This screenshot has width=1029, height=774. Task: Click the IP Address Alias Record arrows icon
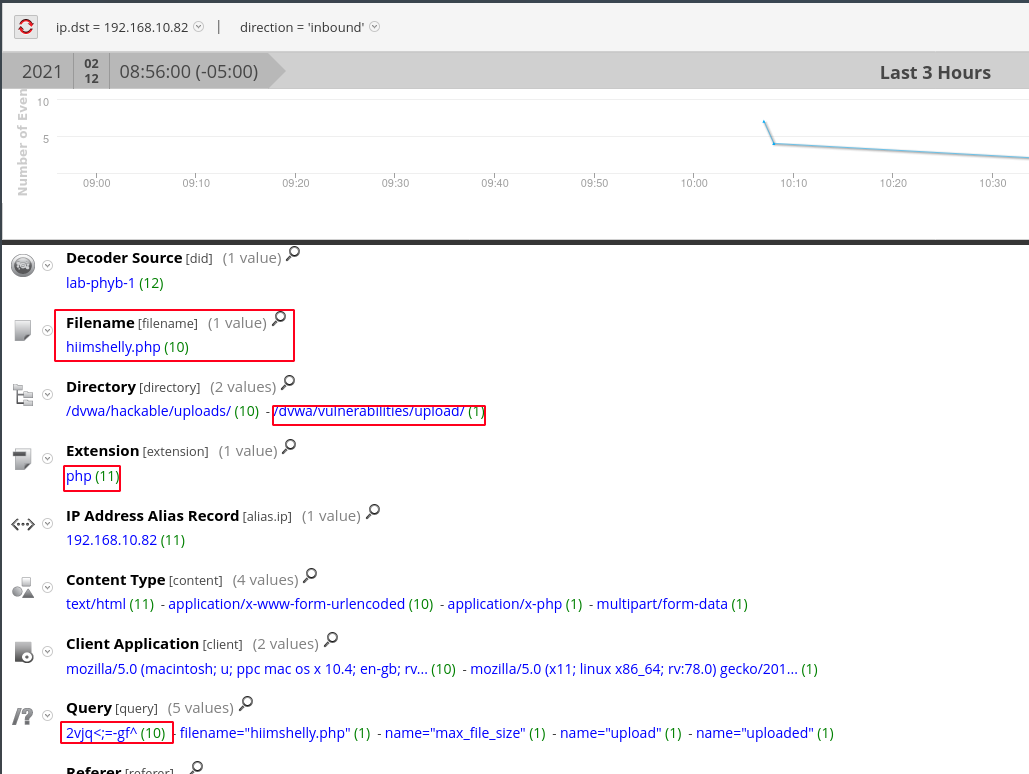coord(22,522)
